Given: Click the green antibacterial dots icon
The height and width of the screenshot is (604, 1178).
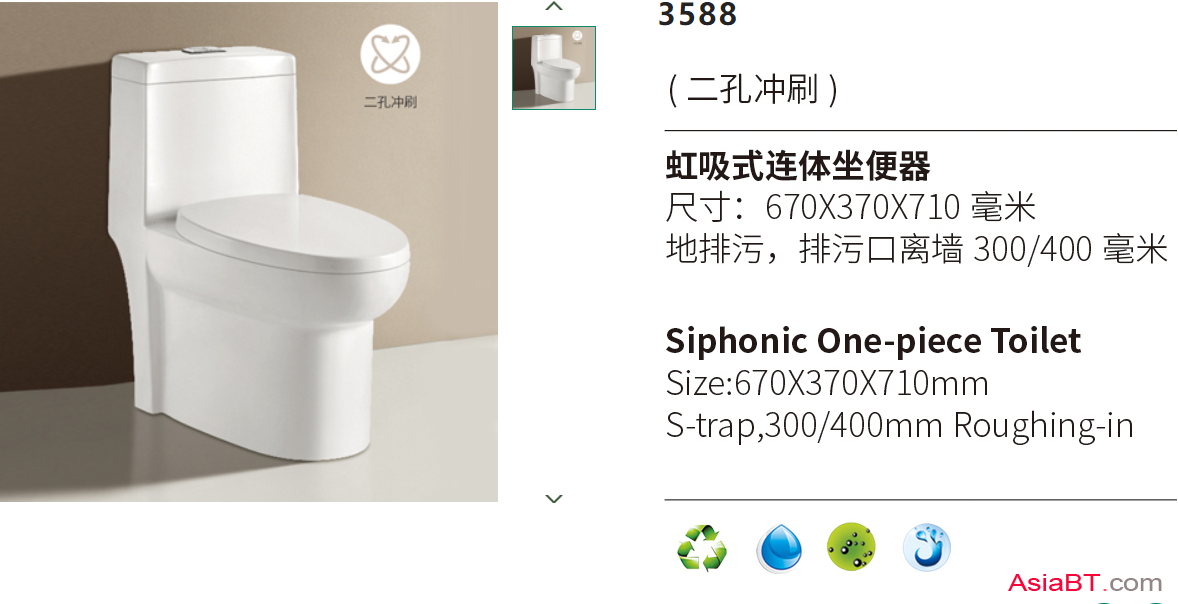Looking at the screenshot, I should point(851,547).
